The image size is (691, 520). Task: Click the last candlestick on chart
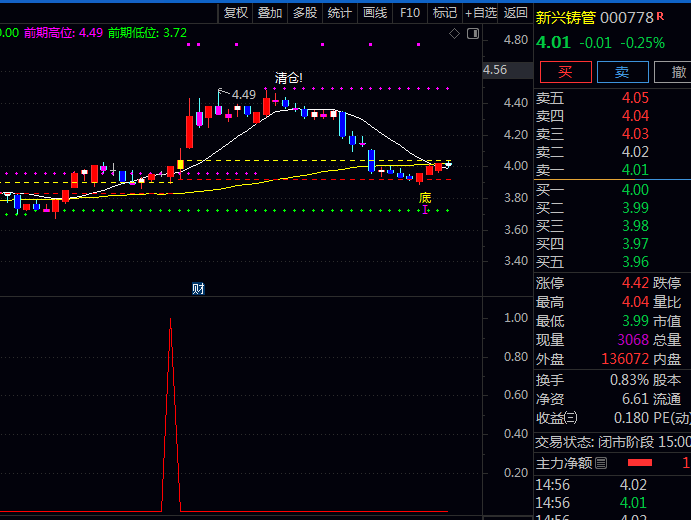point(448,165)
